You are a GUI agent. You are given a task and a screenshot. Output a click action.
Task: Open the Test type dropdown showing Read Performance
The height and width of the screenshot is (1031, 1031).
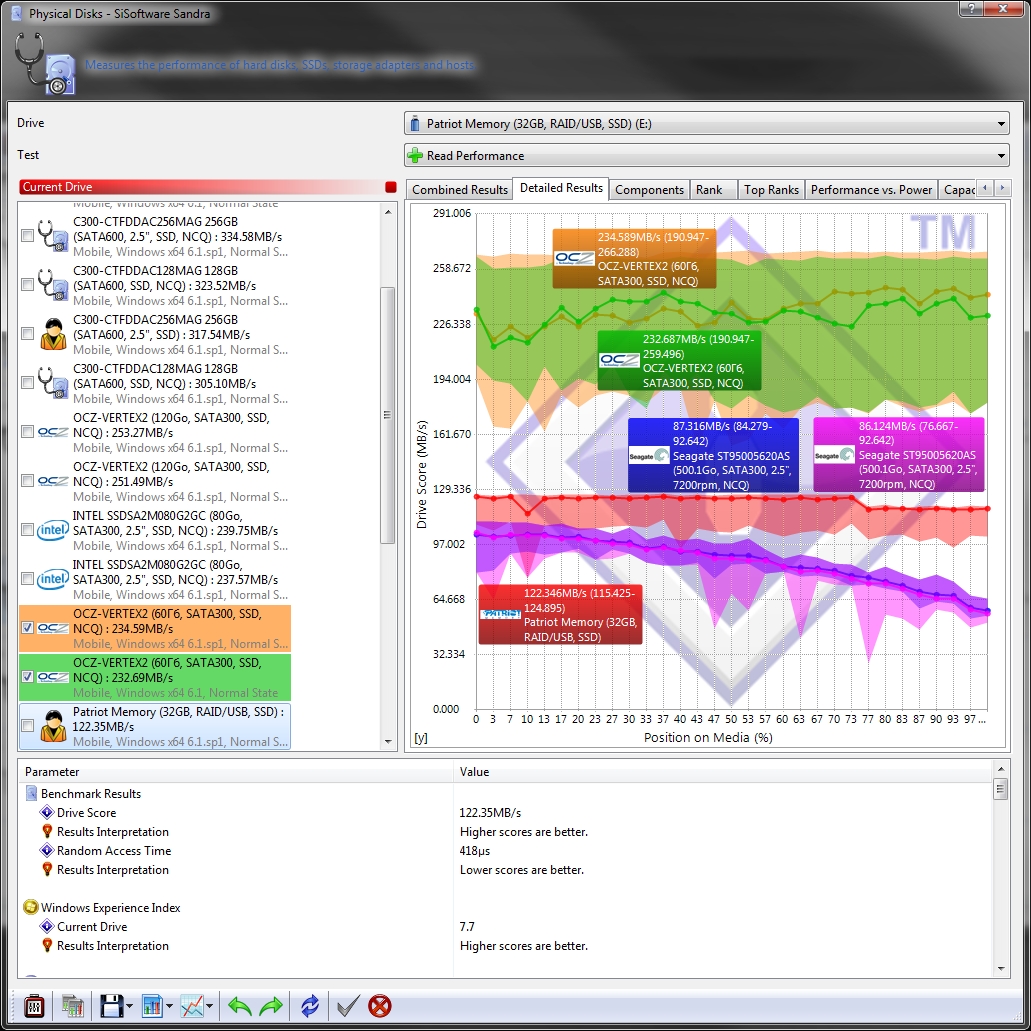707,156
